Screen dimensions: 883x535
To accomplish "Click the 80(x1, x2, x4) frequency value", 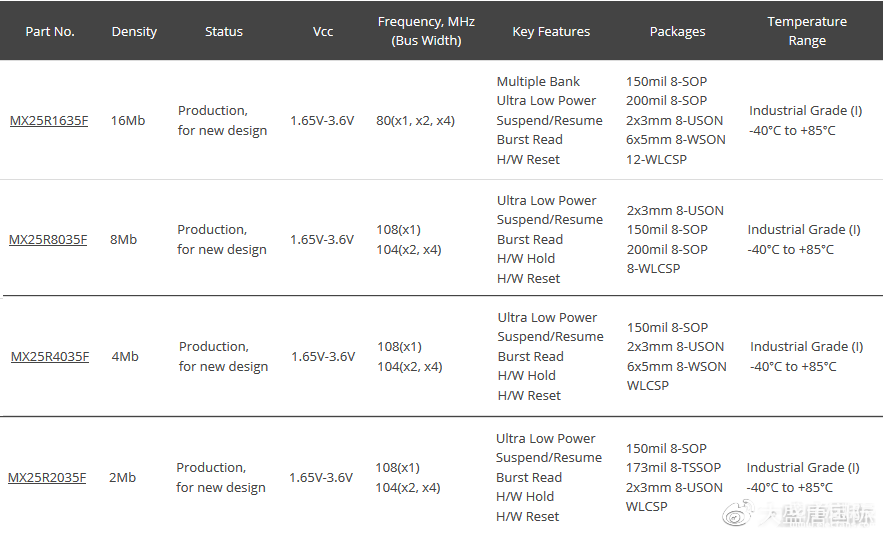I will 415,121.
